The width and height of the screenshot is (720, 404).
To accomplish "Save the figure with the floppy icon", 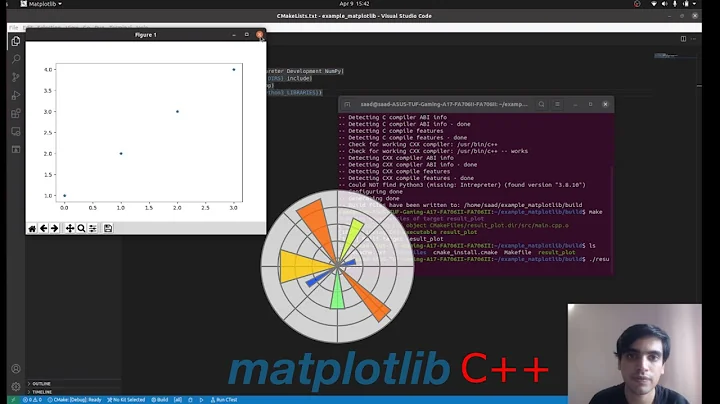I will click(108, 228).
